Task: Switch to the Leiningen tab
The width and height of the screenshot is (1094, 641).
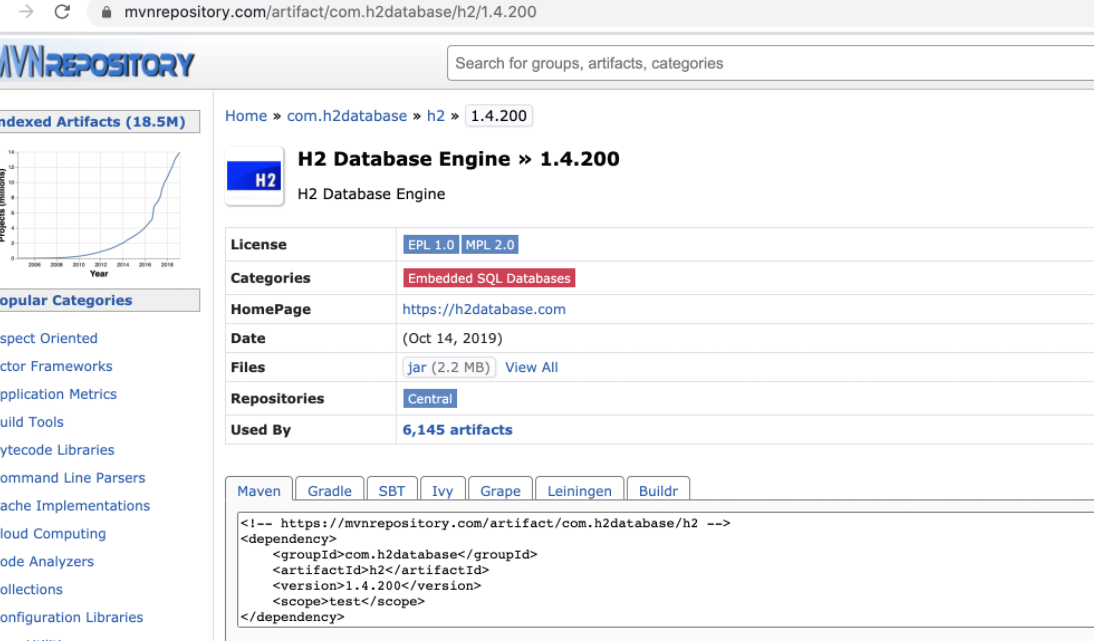Action: pyautogui.click(x=579, y=490)
